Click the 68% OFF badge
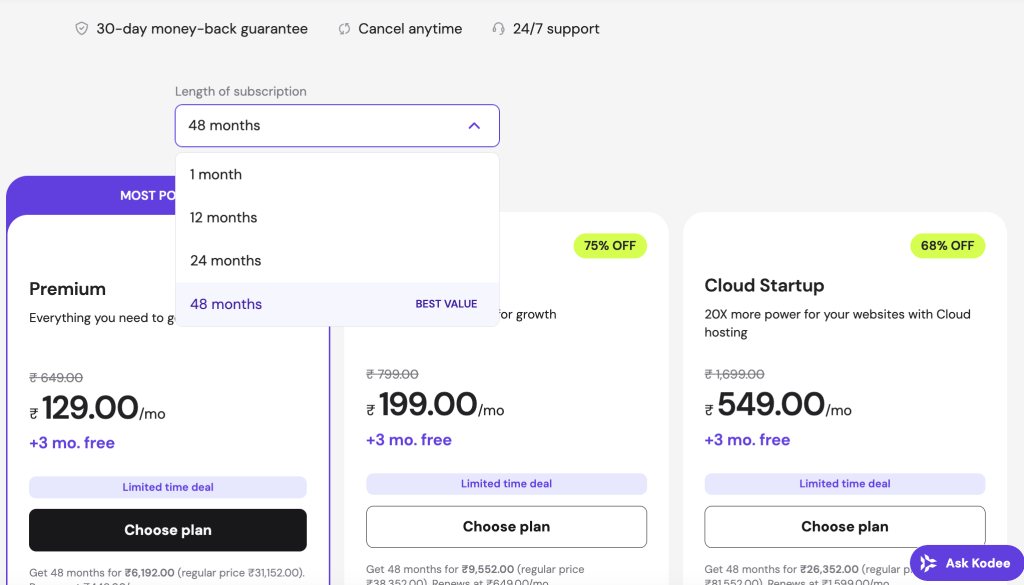 click(x=947, y=245)
